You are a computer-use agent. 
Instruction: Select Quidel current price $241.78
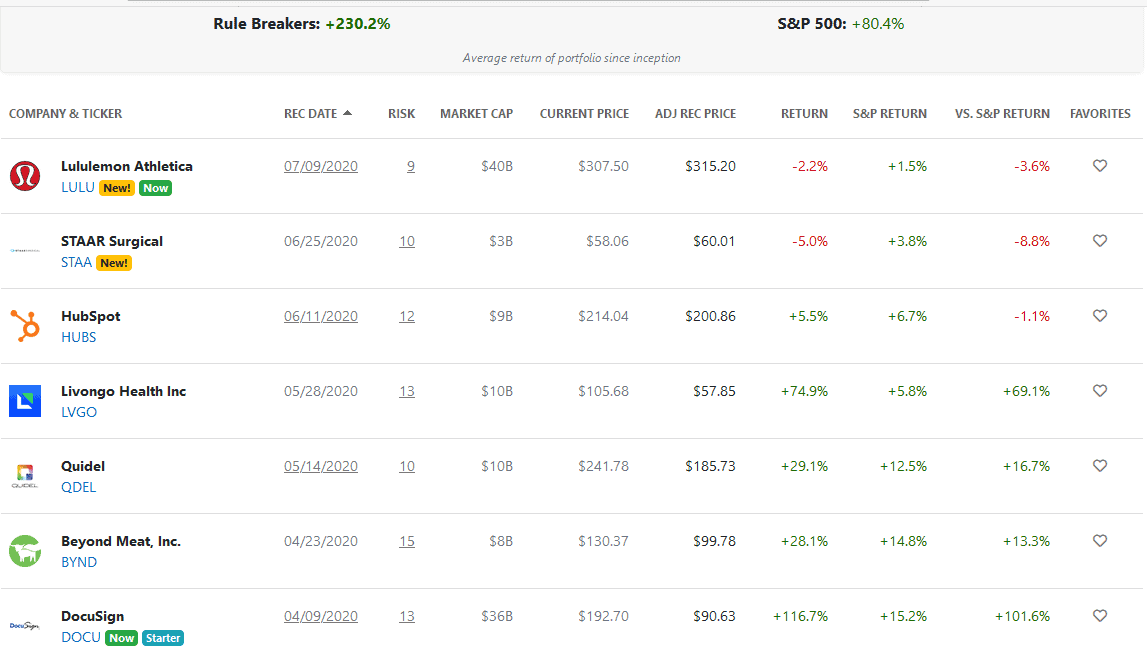pyautogui.click(x=603, y=466)
